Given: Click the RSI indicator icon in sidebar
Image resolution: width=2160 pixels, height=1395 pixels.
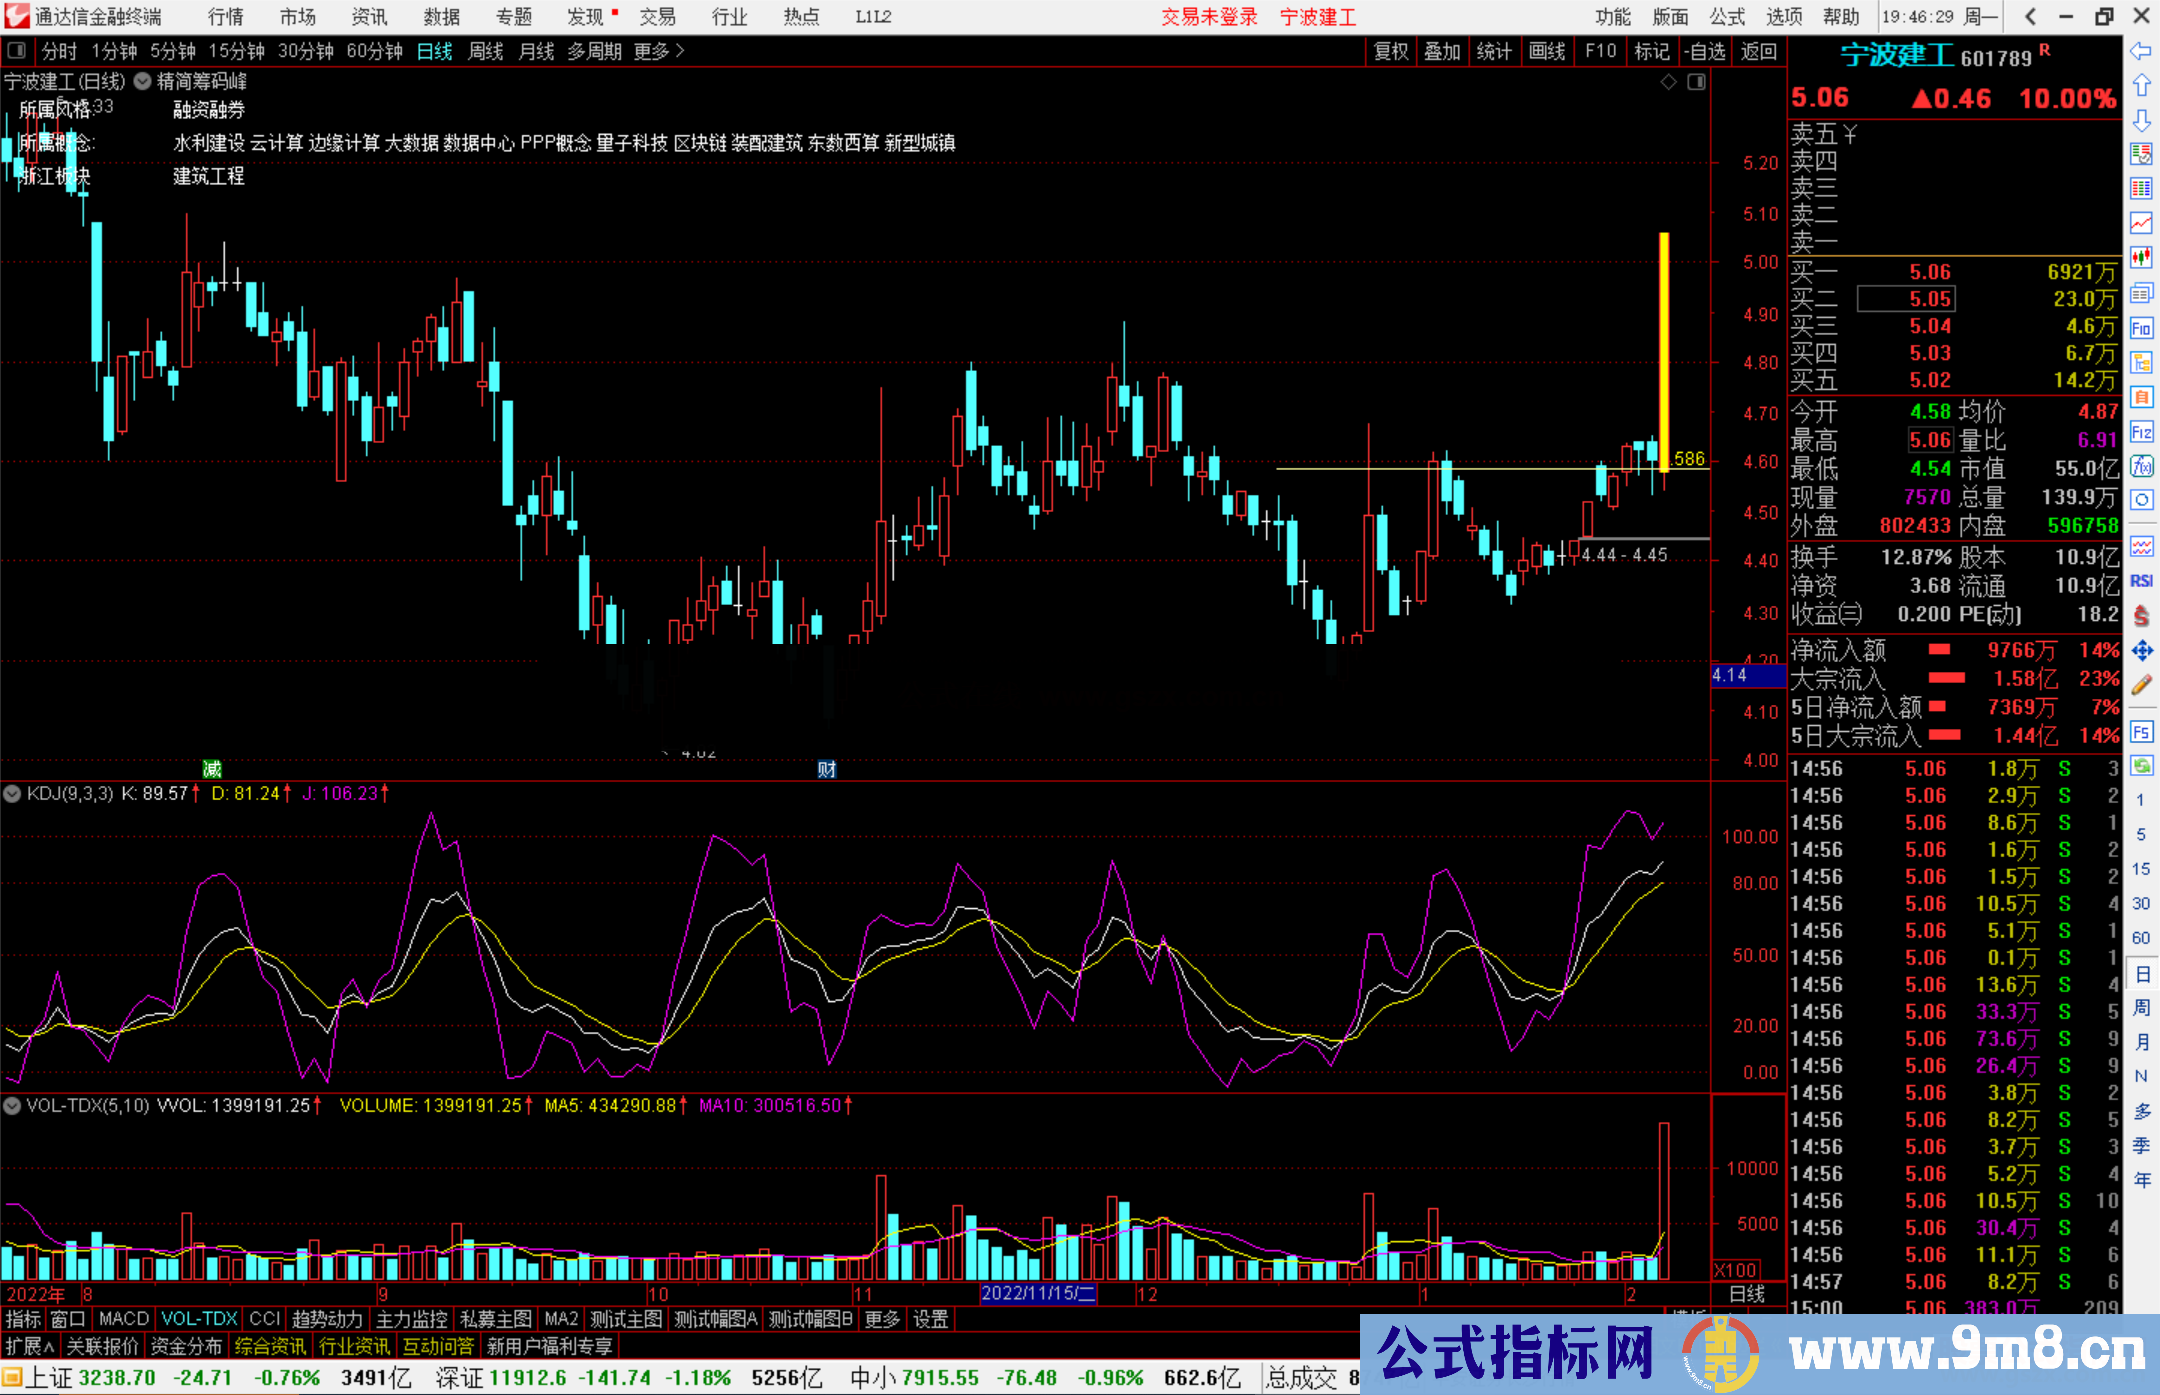Looking at the screenshot, I should [2141, 581].
